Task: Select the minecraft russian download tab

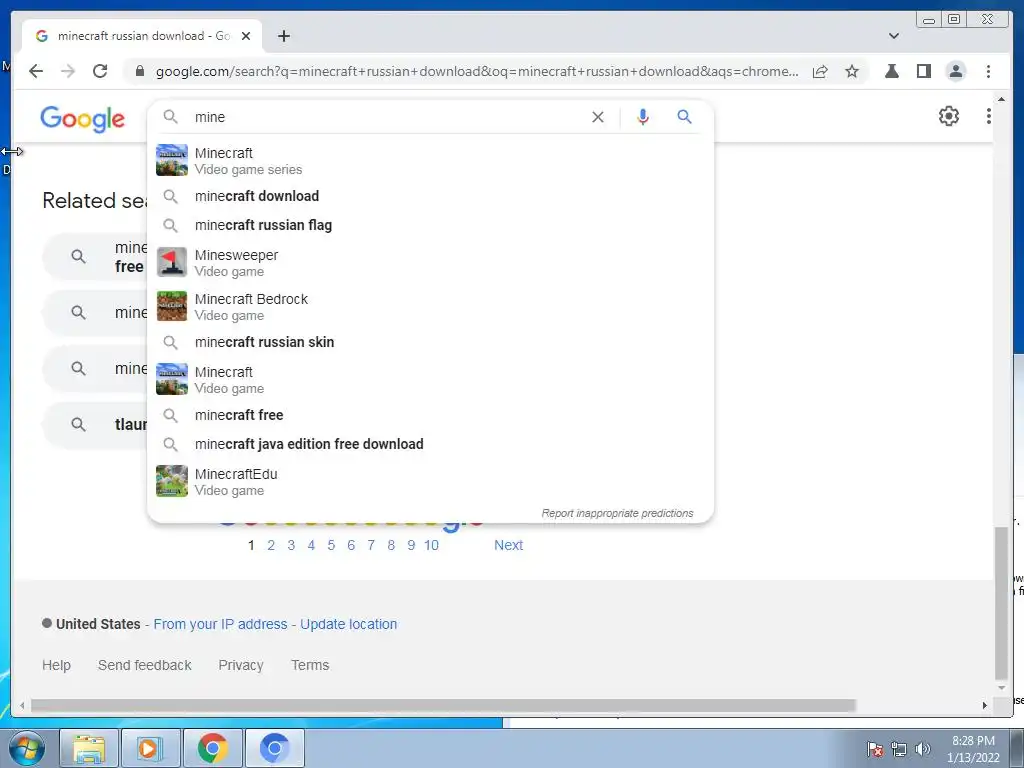Action: point(142,36)
